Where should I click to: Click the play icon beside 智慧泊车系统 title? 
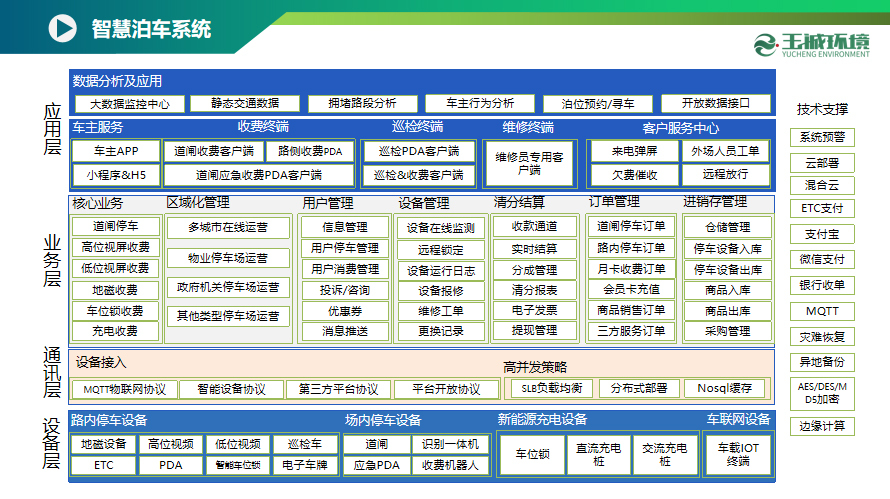(x=61, y=27)
